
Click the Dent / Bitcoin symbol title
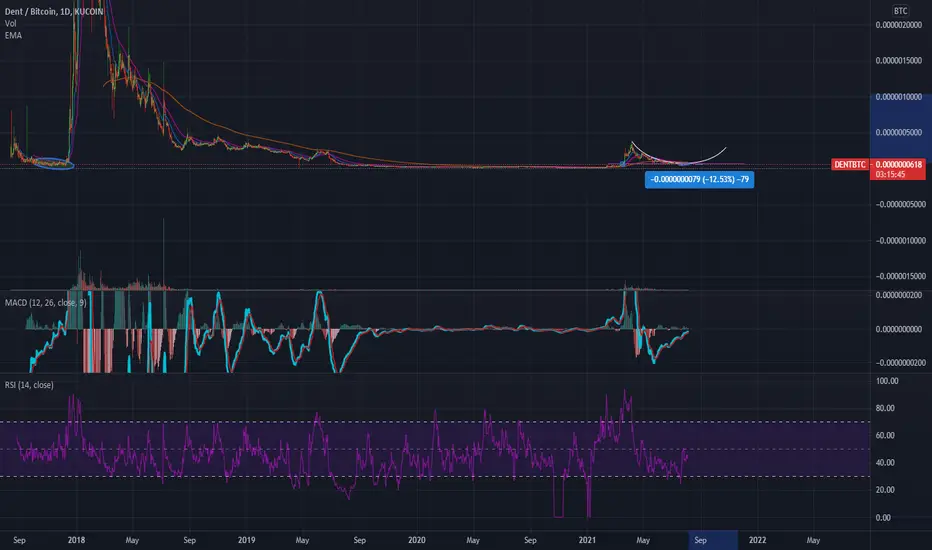click(53, 11)
